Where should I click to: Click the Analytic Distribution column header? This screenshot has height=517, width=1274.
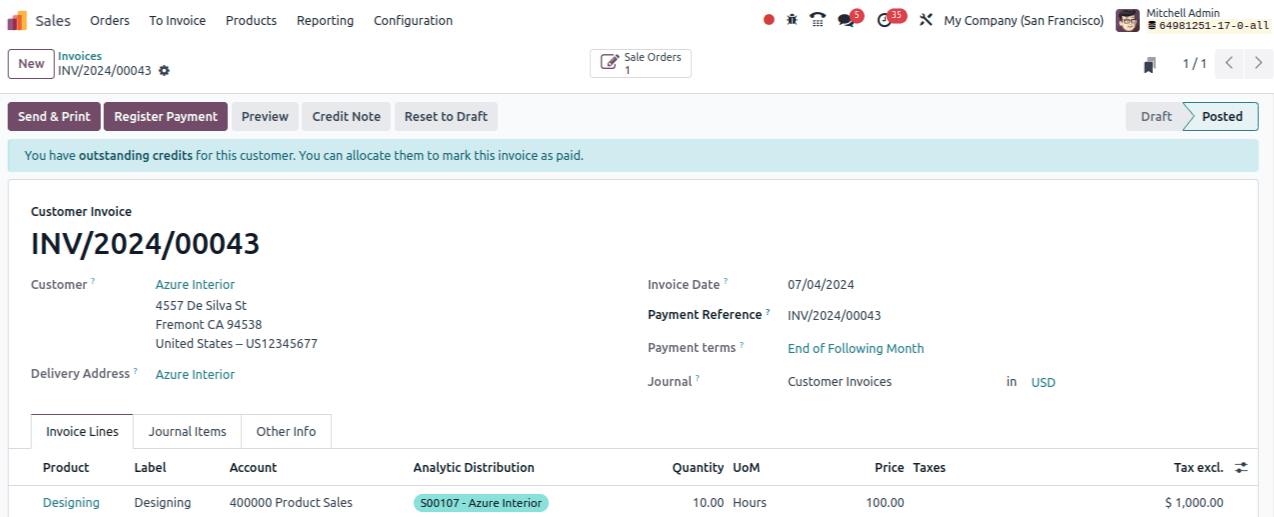[x=474, y=468]
